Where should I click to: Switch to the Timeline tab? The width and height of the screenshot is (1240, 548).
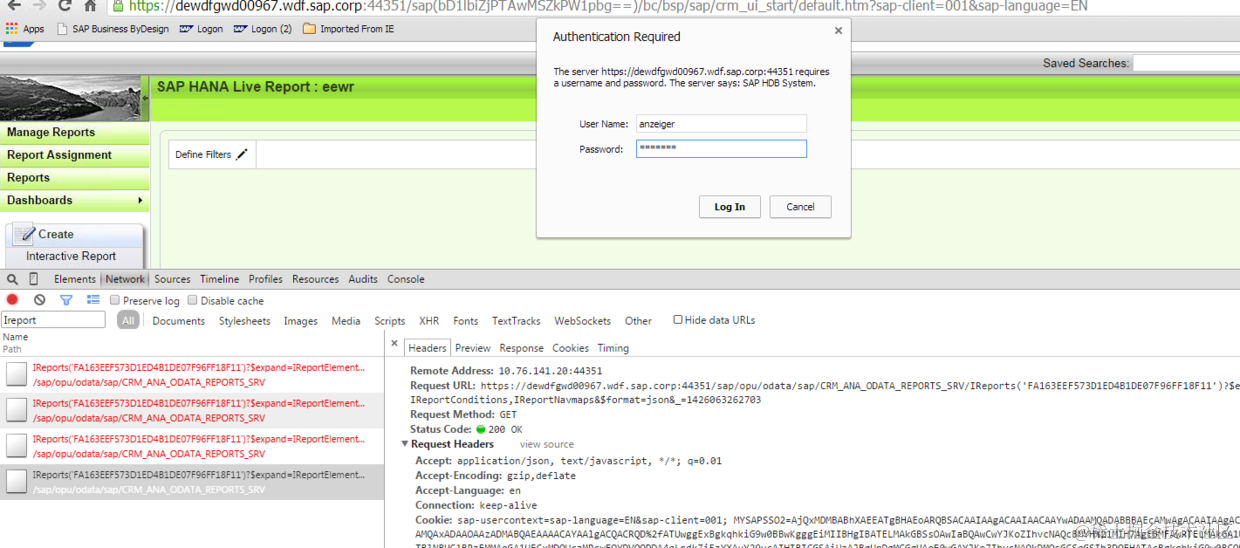tap(219, 280)
